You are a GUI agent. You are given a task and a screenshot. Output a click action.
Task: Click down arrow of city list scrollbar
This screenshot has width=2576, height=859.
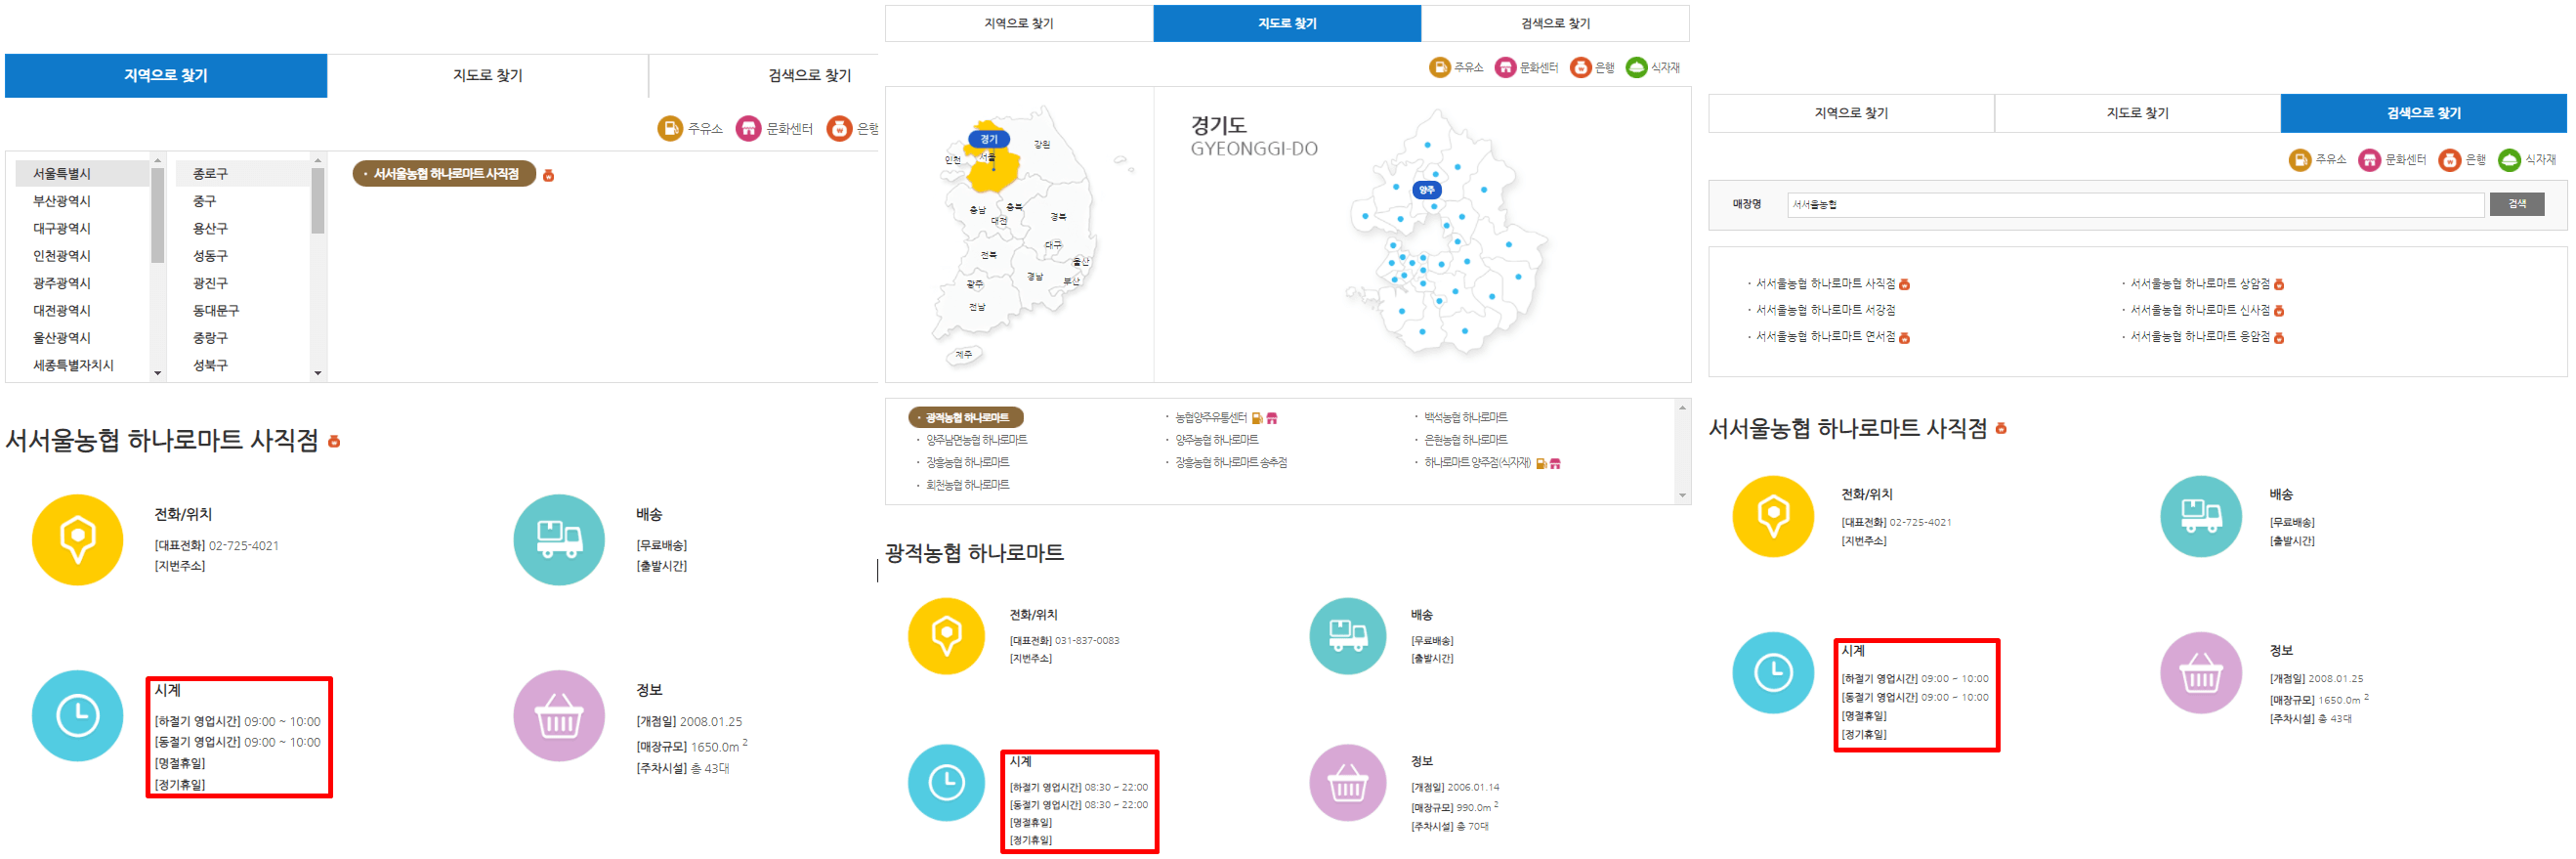[157, 374]
